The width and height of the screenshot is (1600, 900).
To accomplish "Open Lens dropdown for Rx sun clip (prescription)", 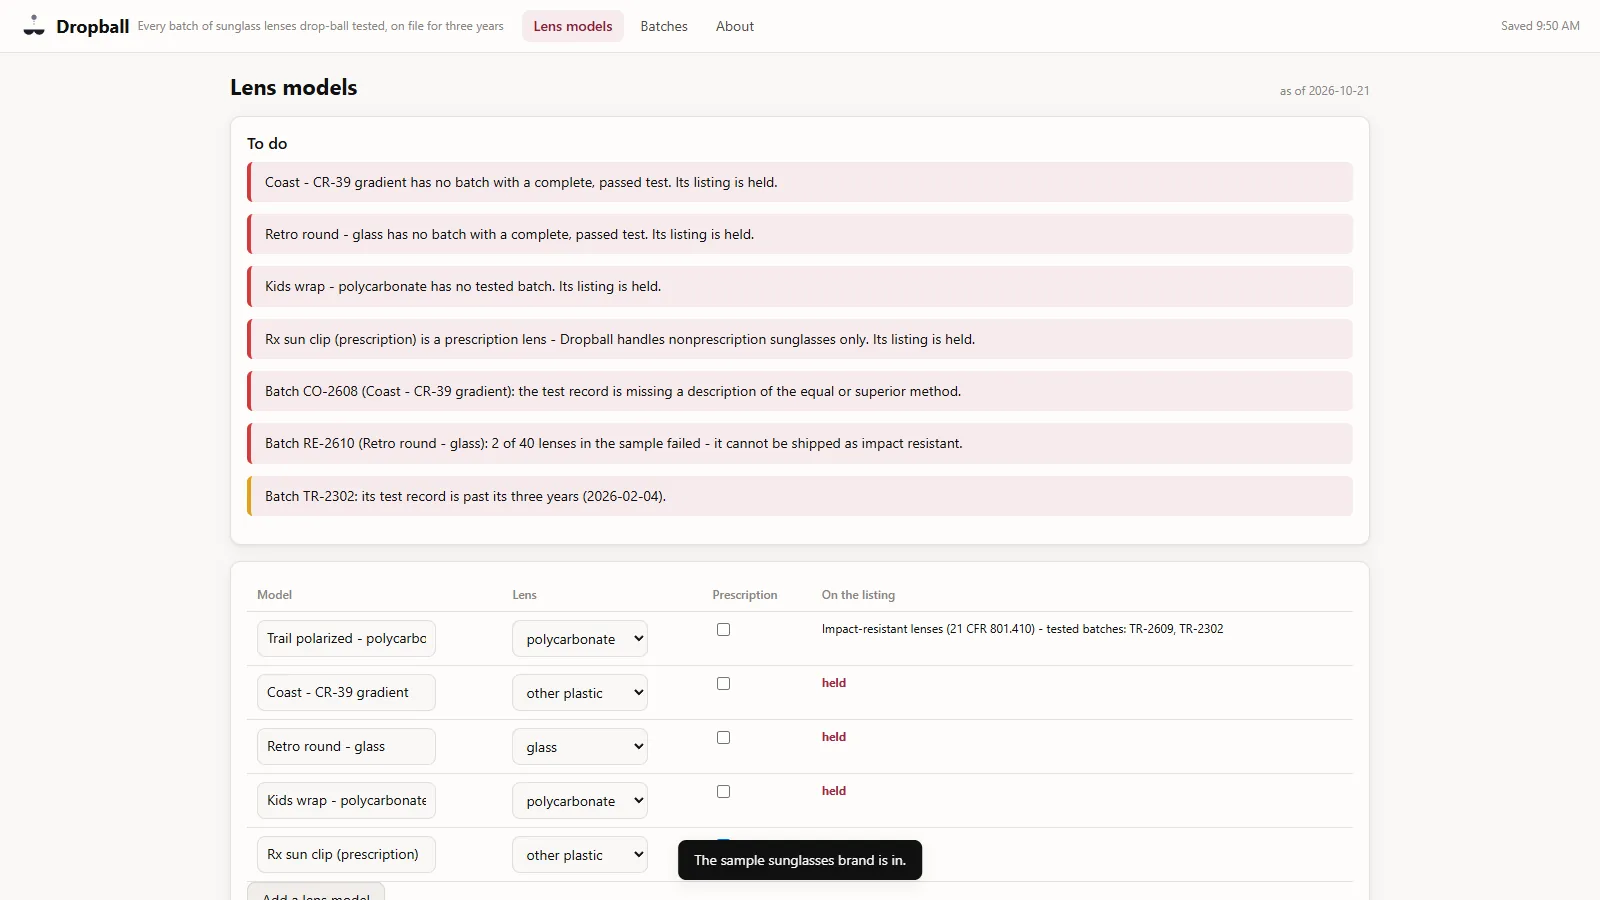I will point(580,855).
